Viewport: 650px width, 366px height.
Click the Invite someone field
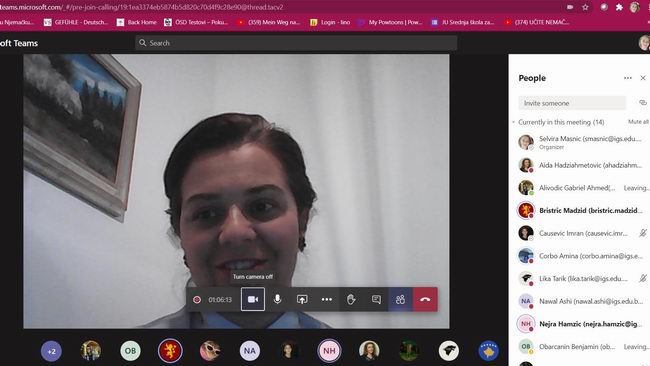572,103
